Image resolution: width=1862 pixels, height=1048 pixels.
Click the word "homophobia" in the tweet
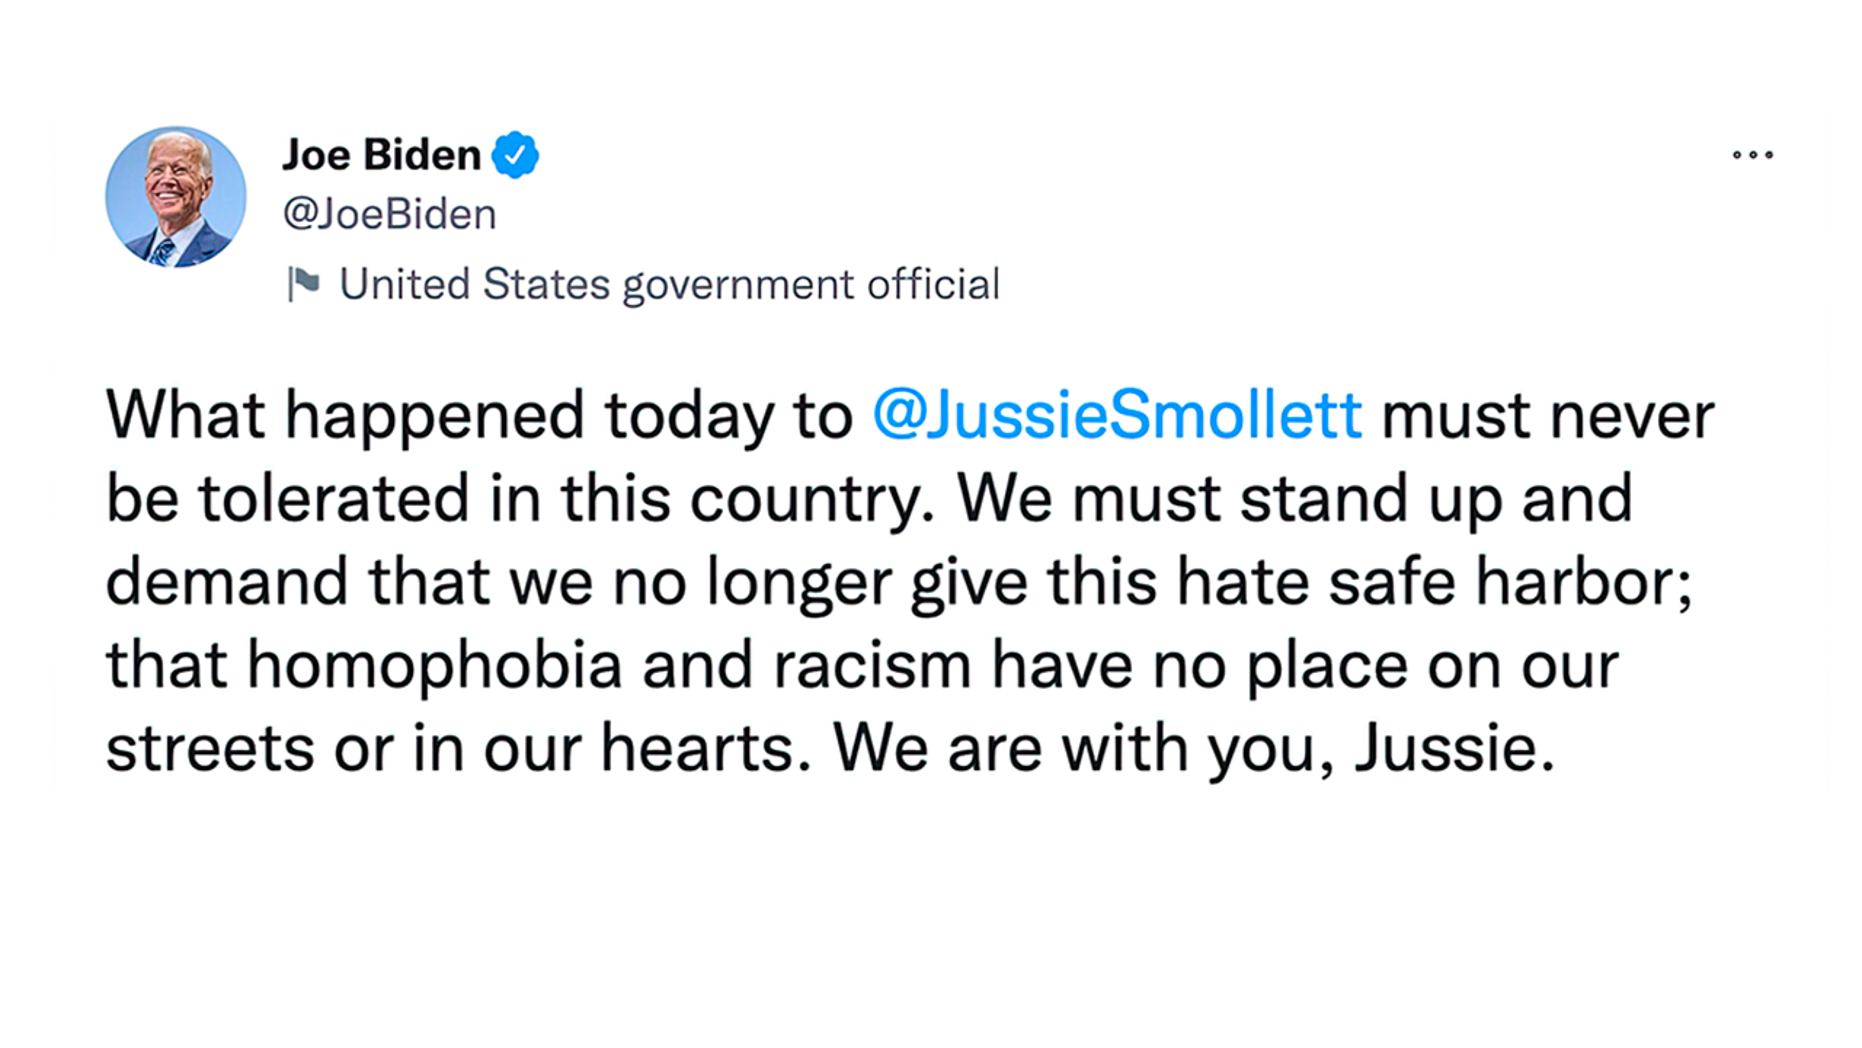435,665
